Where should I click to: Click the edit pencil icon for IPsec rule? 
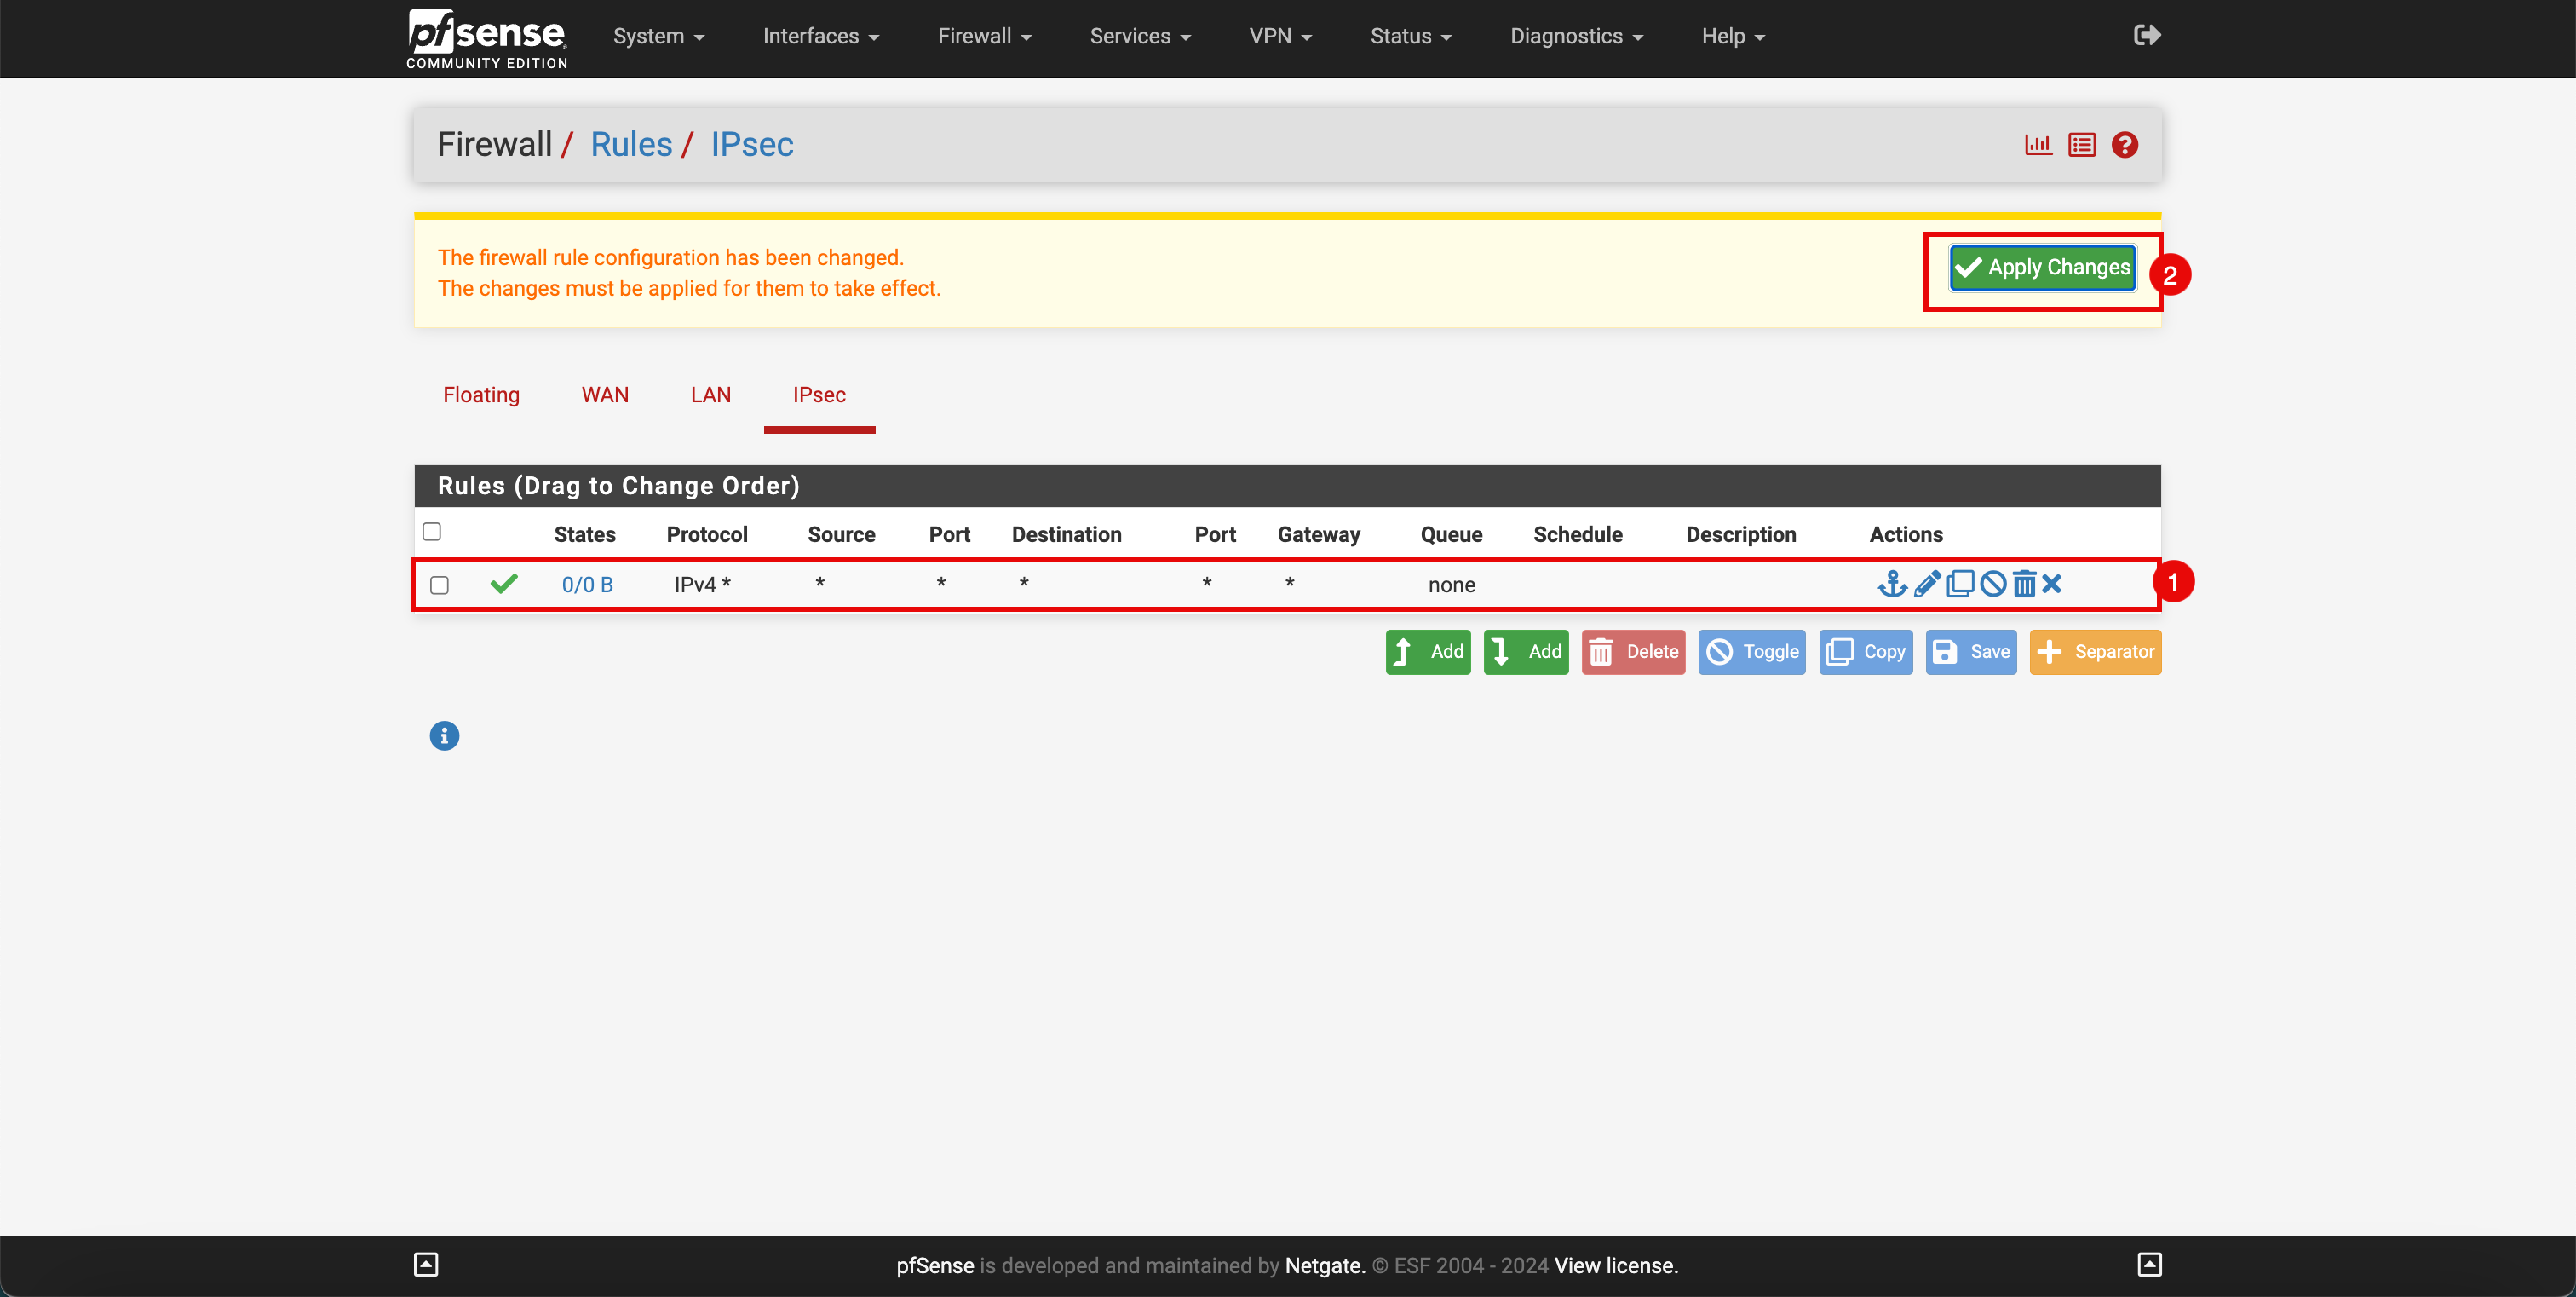click(x=1924, y=584)
